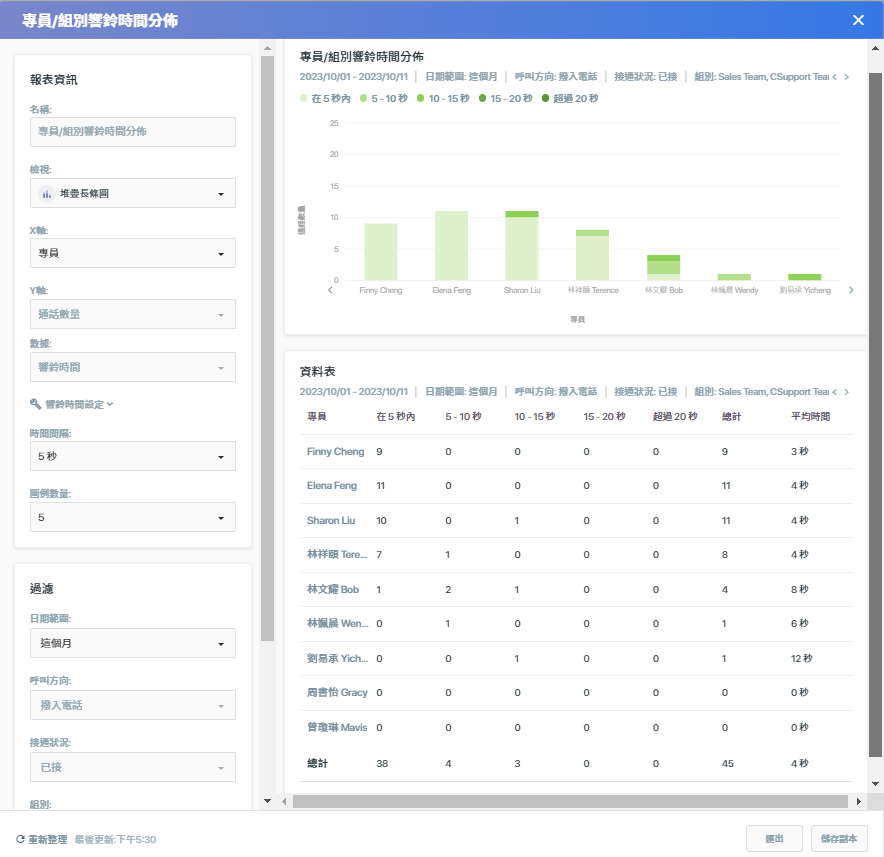Image resolution: width=884 pixels, height=857 pixels.
Task: Toggle the 10-15秒 legend item
Action: click(443, 98)
